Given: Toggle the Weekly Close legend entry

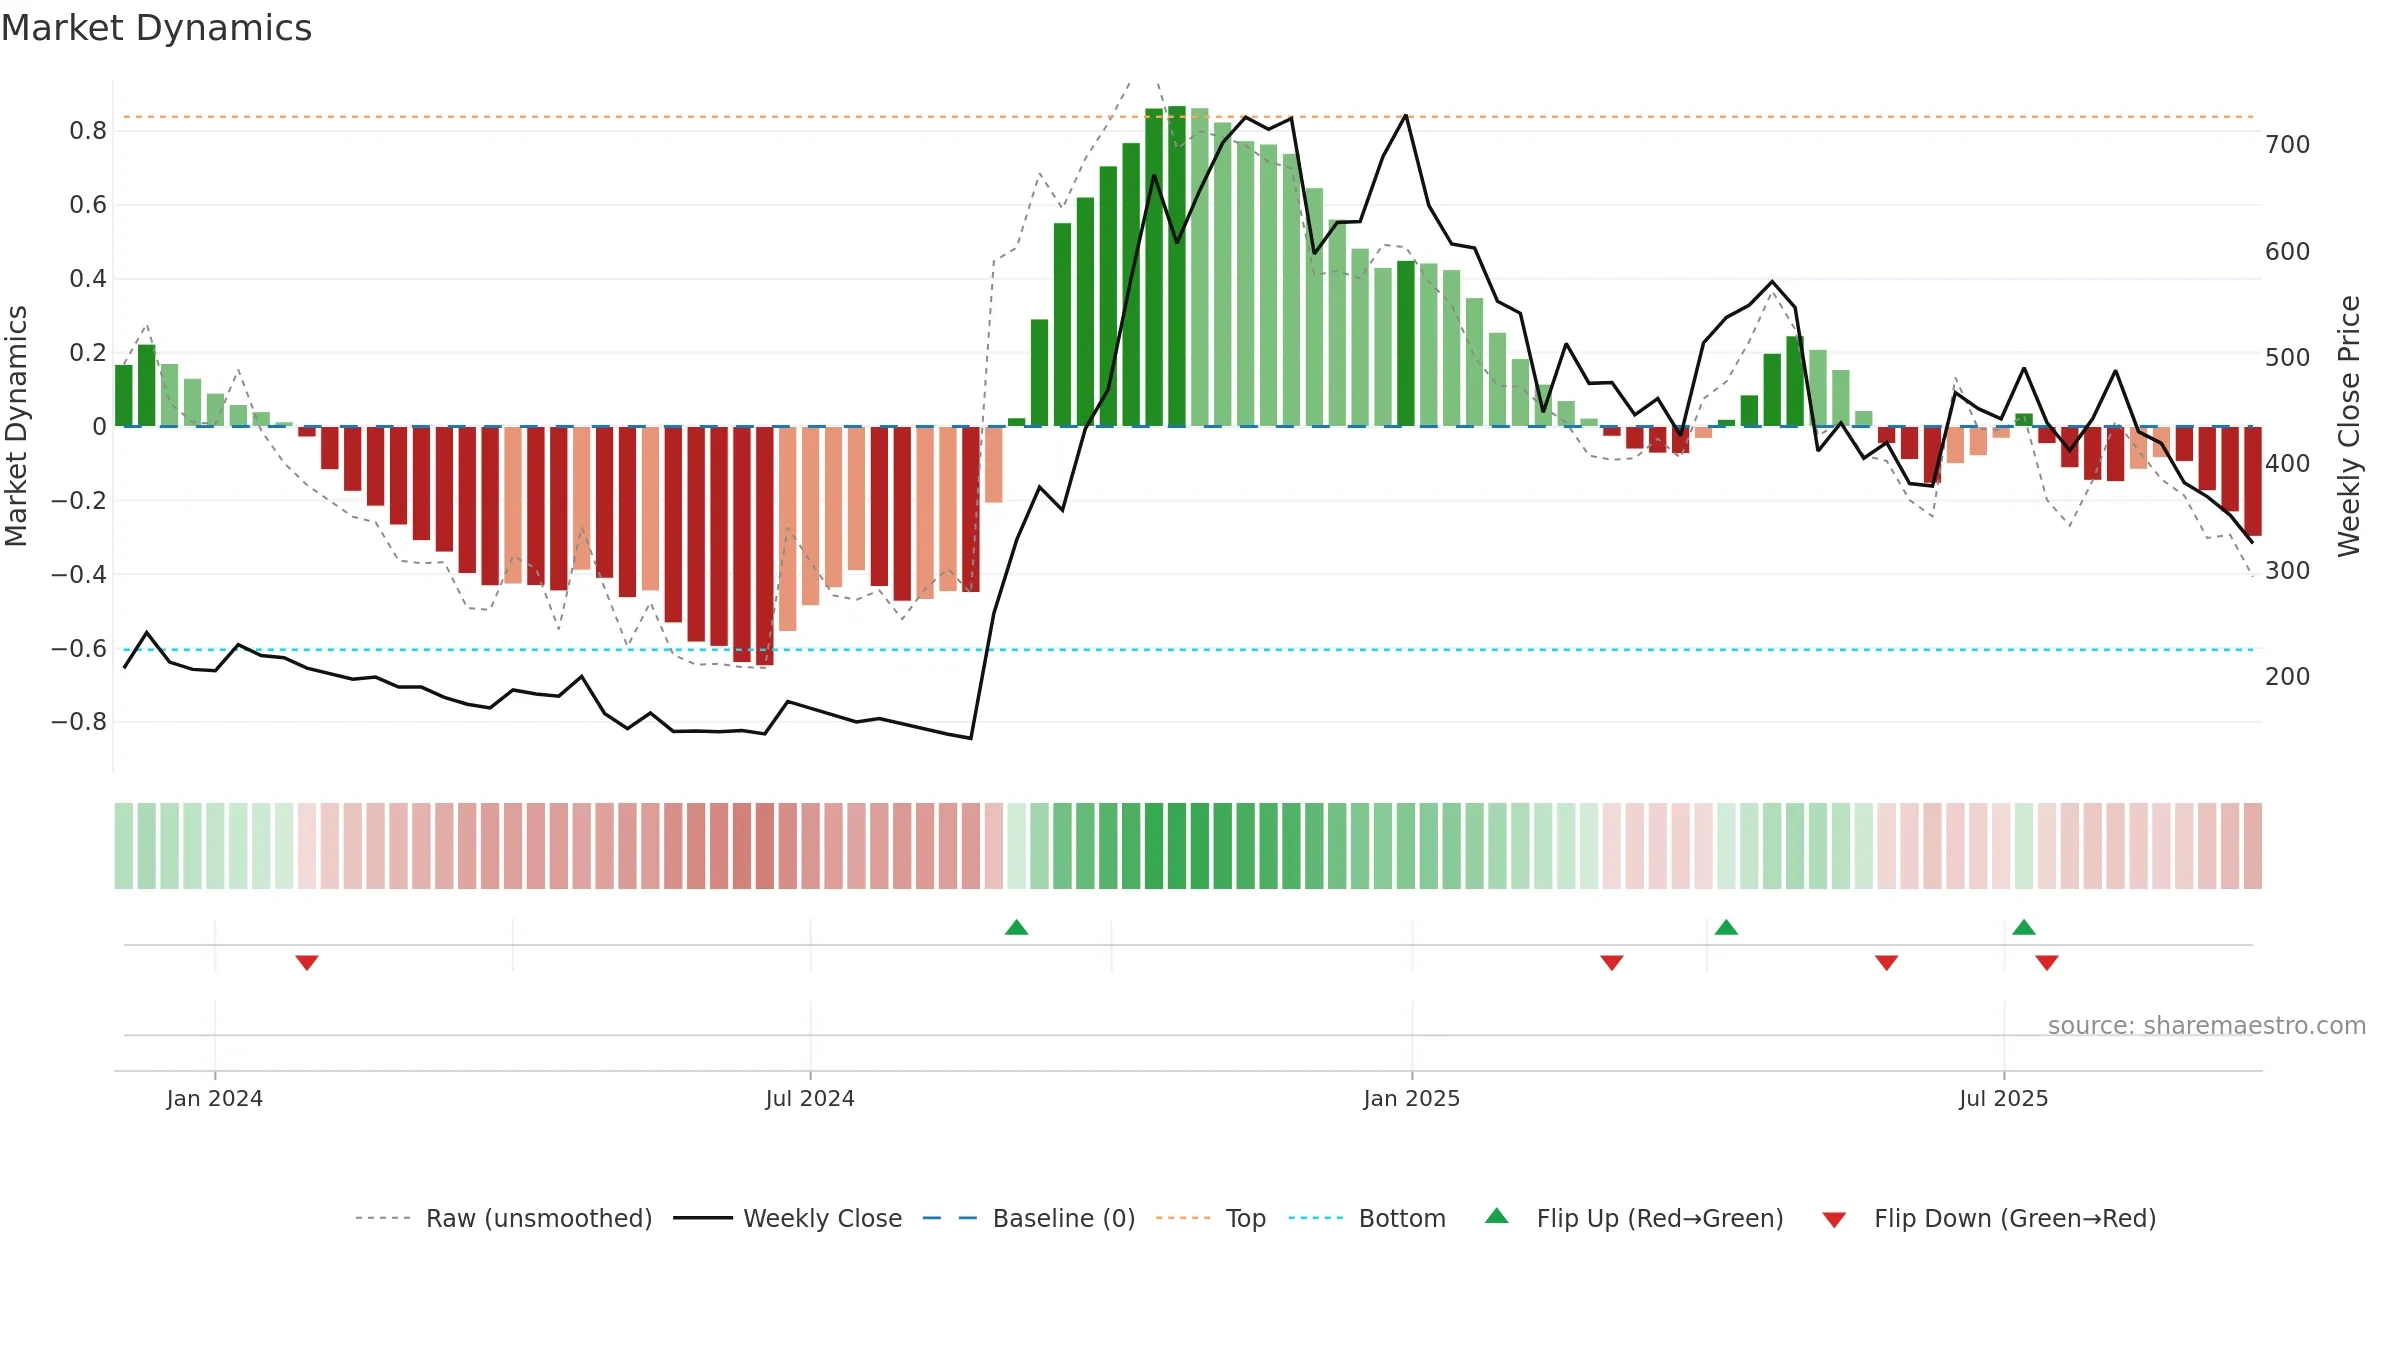Looking at the screenshot, I should (x=788, y=1218).
